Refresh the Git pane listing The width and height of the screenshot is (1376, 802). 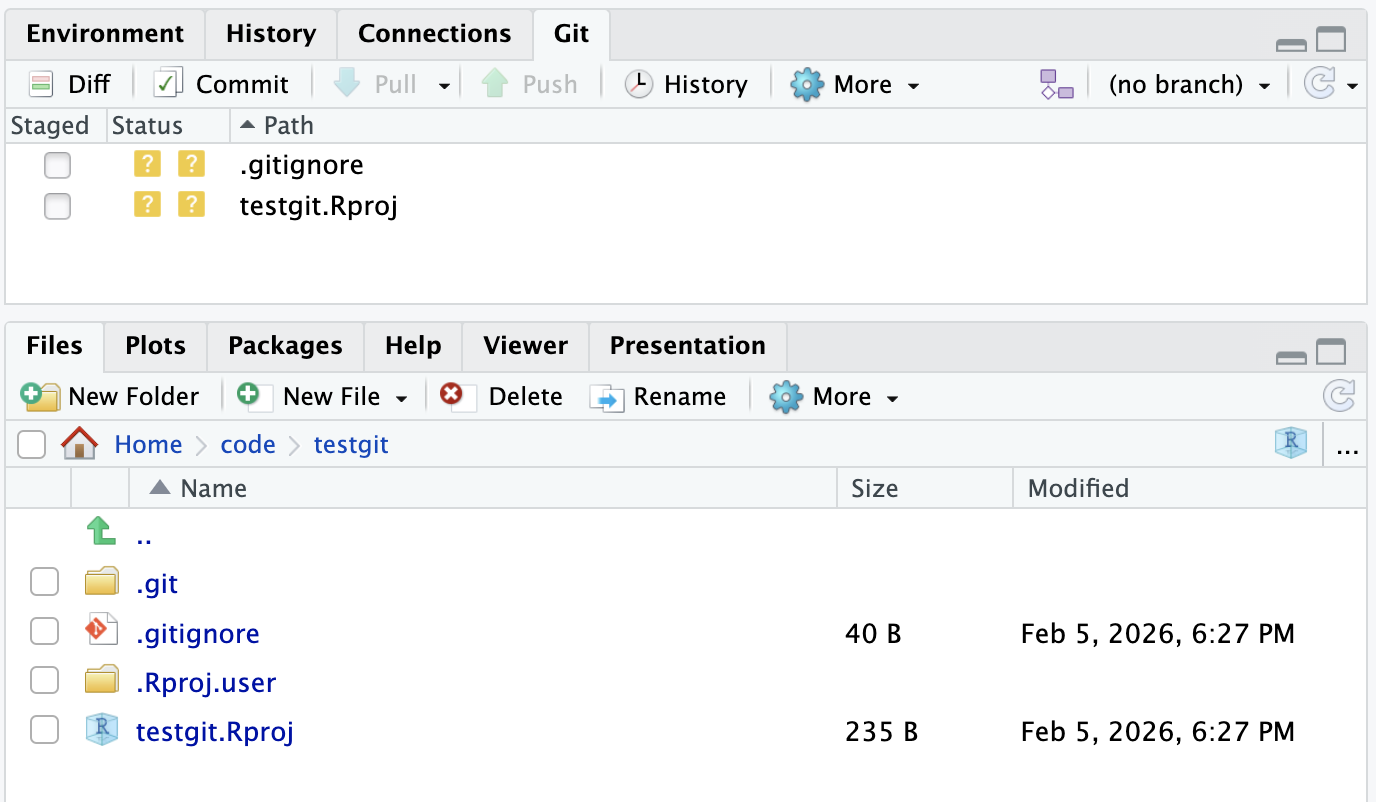(1319, 84)
